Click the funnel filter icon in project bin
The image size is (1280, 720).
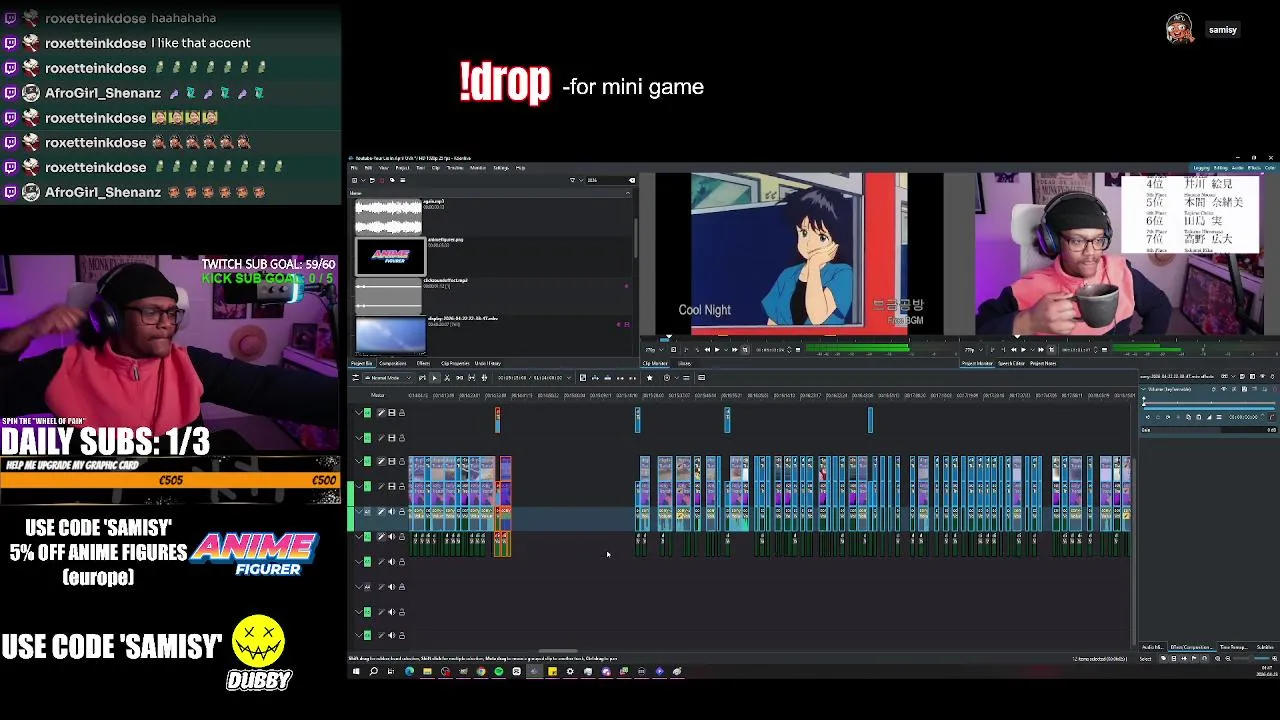tap(572, 180)
